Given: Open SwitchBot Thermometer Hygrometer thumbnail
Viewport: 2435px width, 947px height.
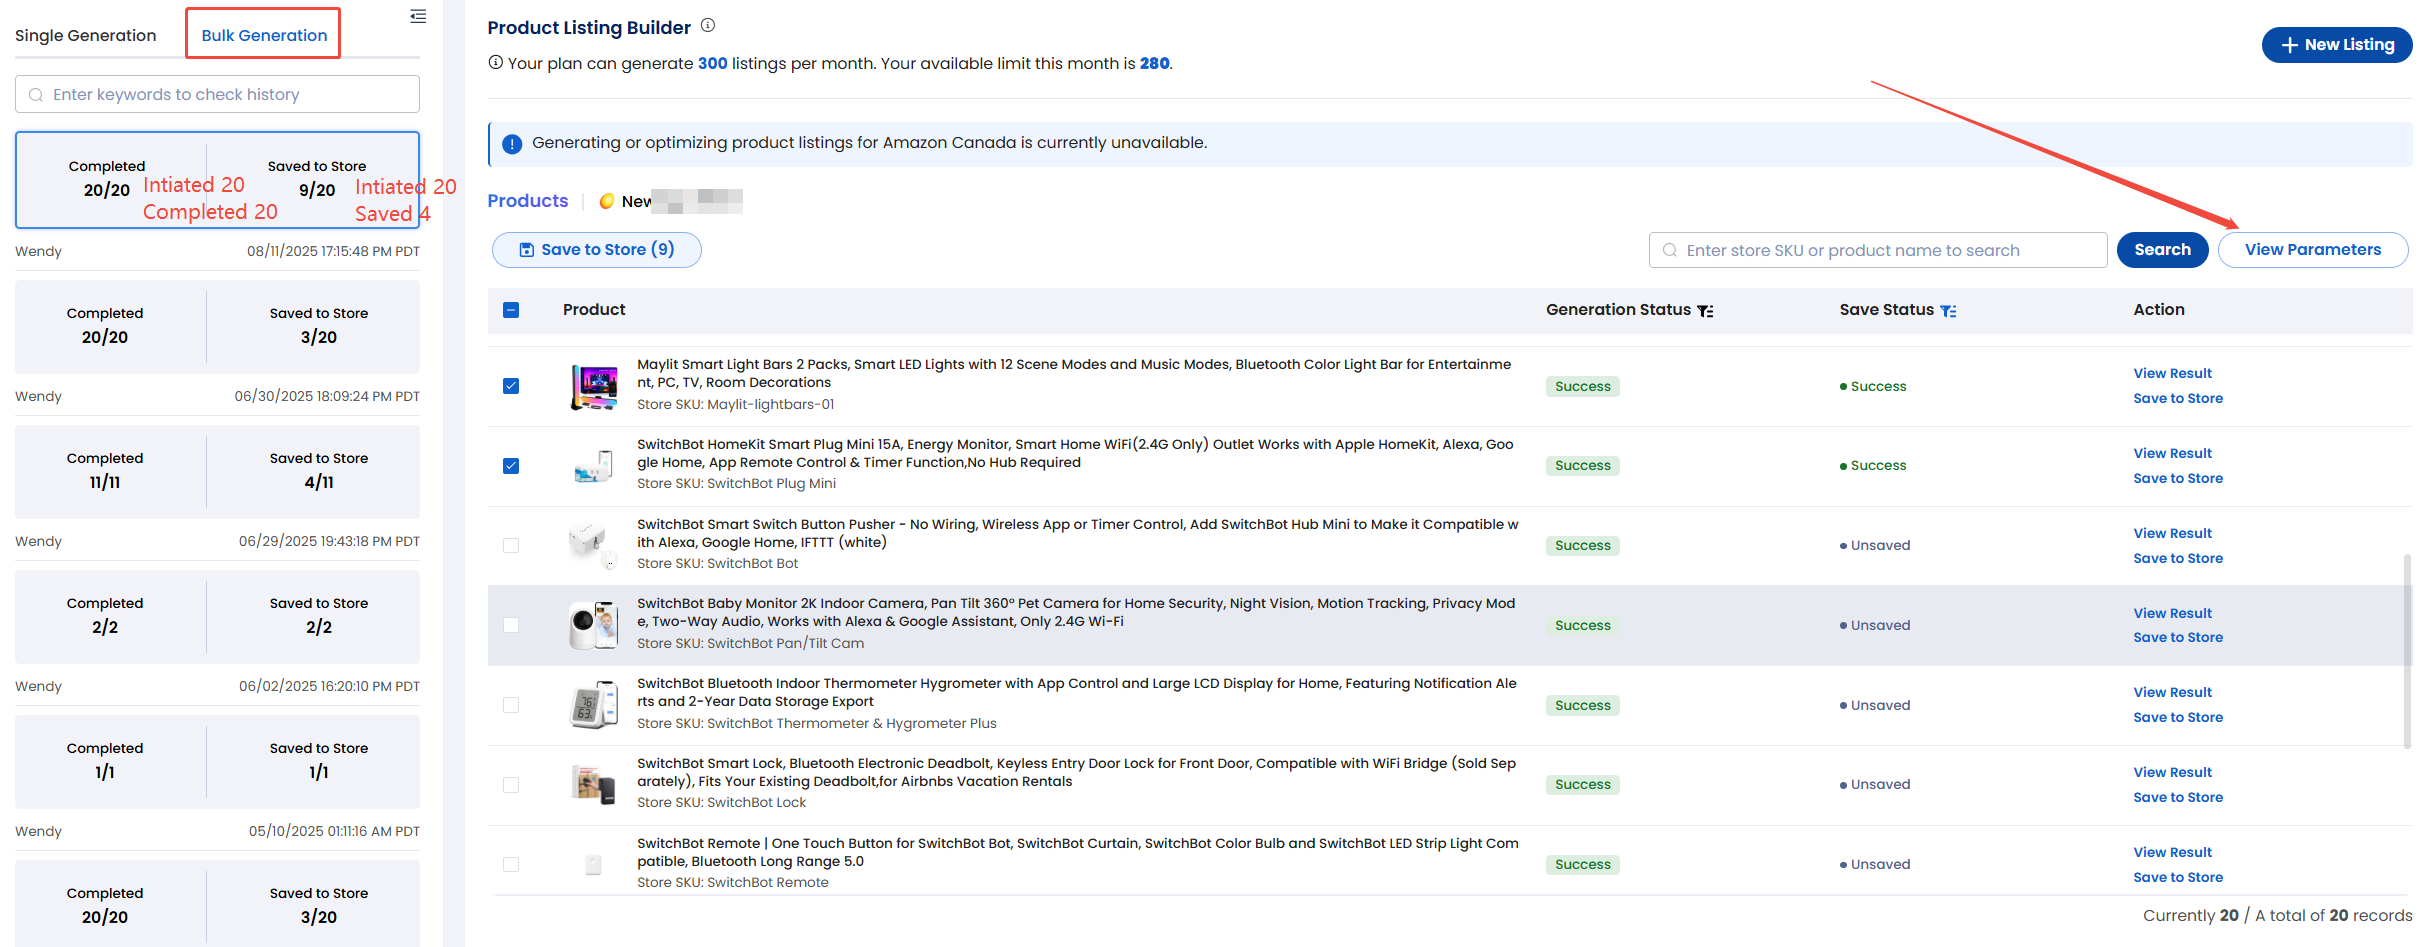Looking at the screenshot, I should [594, 706].
